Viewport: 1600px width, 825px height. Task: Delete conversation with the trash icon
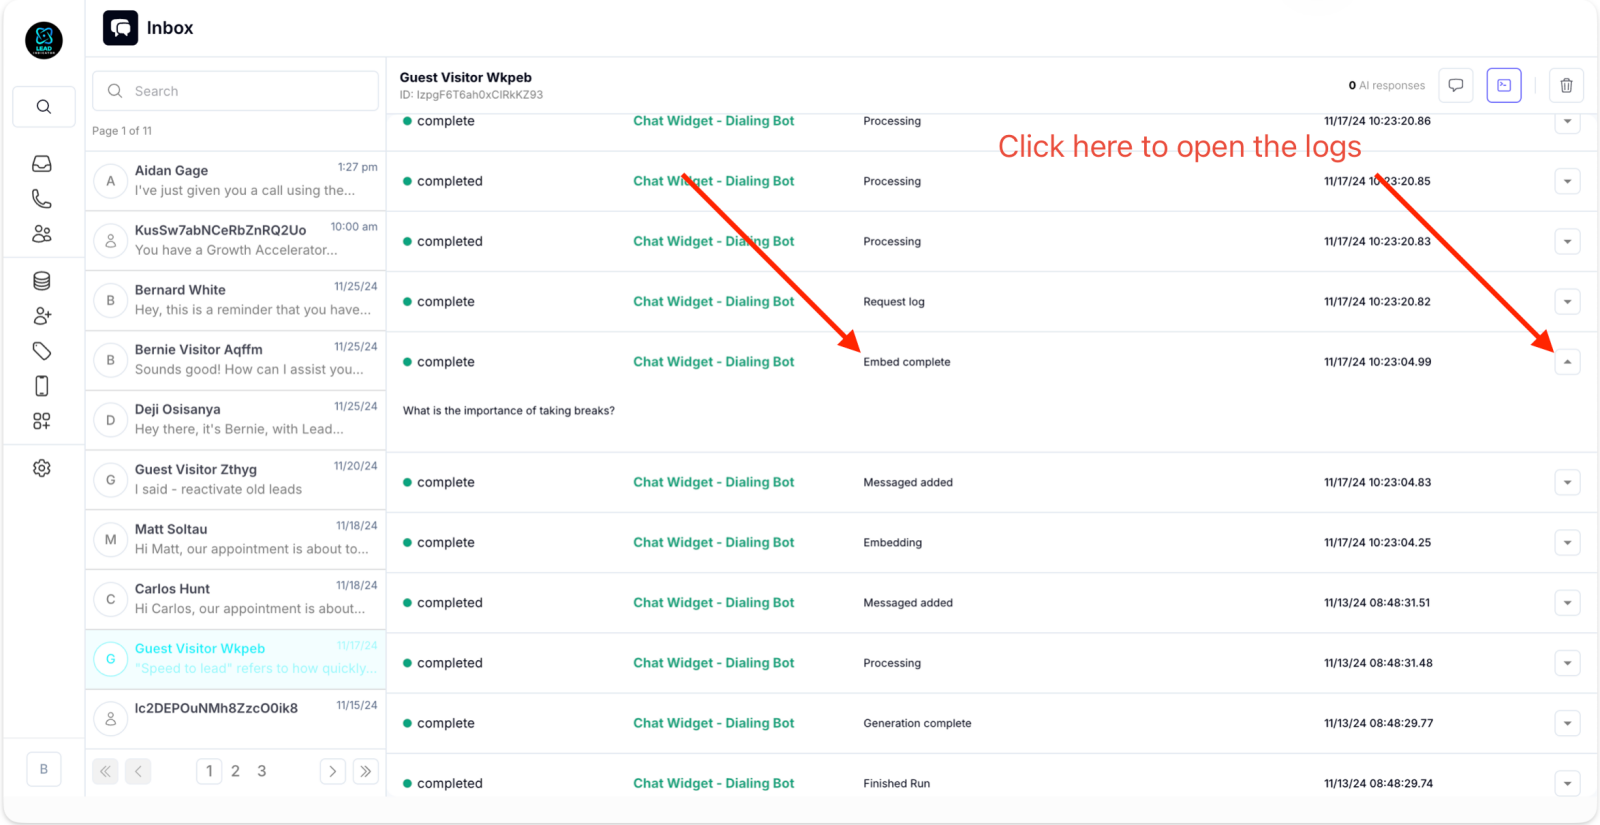tap(1566, 86)
